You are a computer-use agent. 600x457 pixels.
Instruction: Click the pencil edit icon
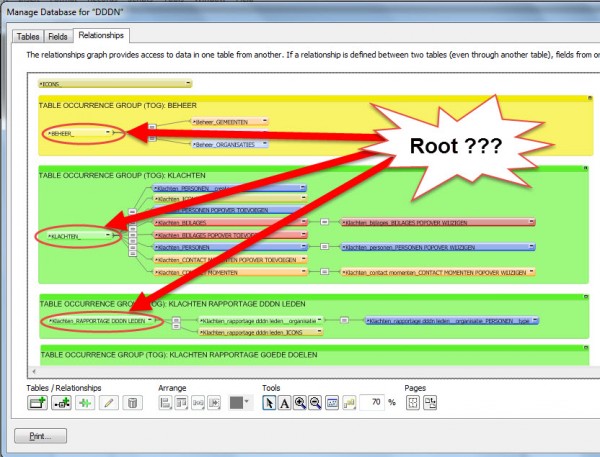(x=108, y=402)
